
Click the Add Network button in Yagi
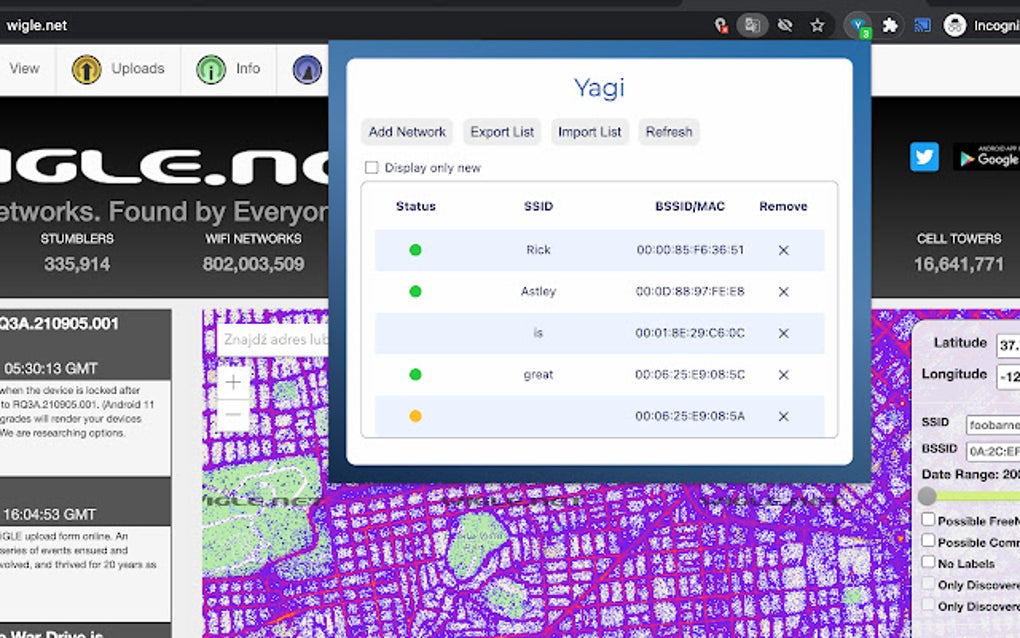coord(406,132)
